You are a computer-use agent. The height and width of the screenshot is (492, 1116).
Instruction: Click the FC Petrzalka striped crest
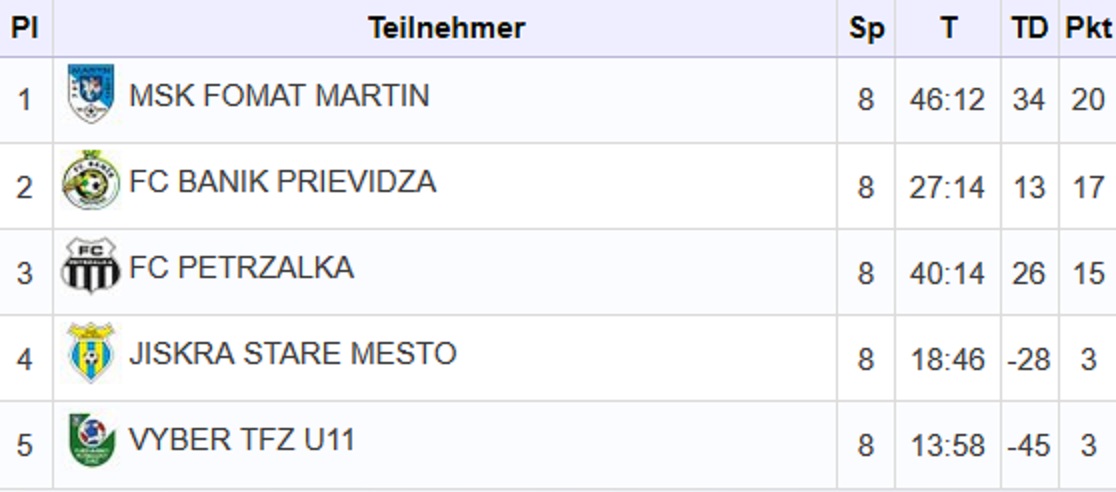tap(90, 266)
